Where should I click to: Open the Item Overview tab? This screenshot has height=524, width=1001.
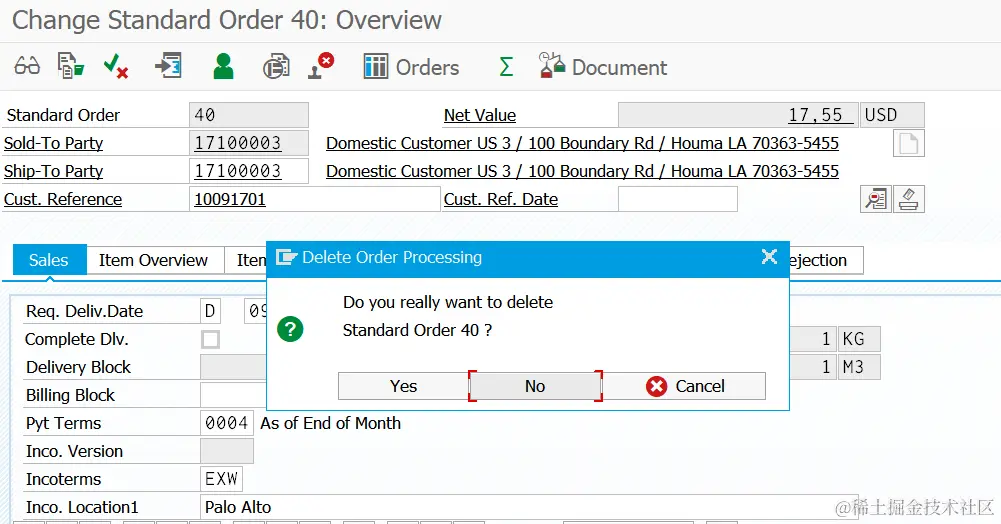(153, 260)
